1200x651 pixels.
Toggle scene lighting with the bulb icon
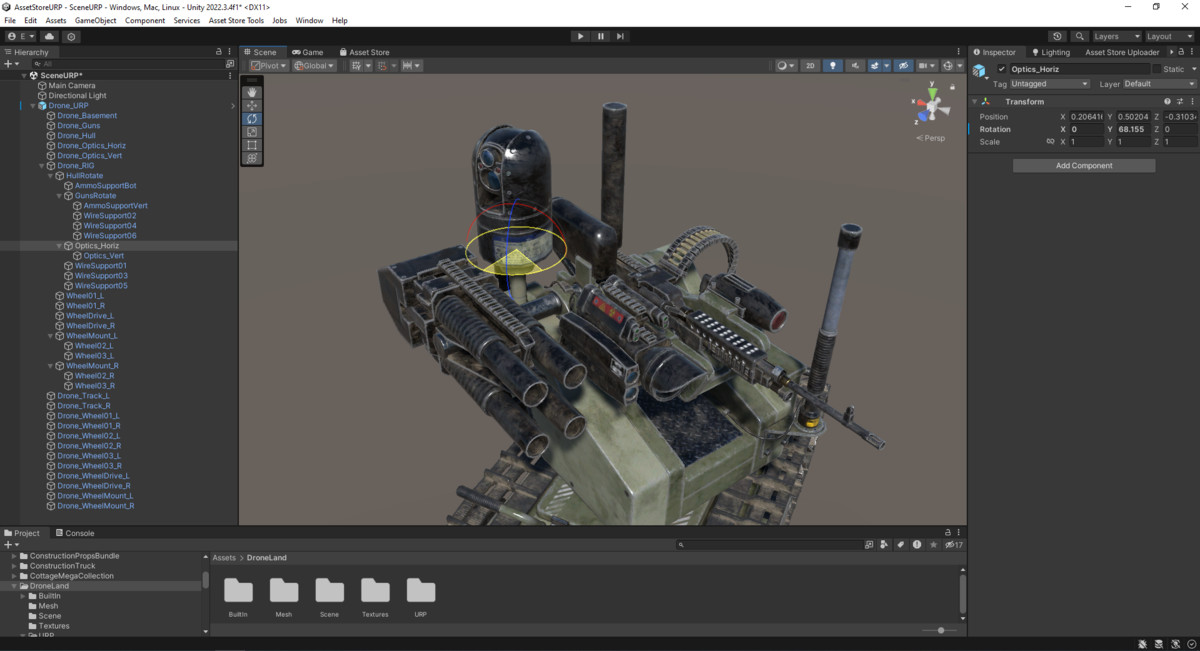click(x=833, y=65)
